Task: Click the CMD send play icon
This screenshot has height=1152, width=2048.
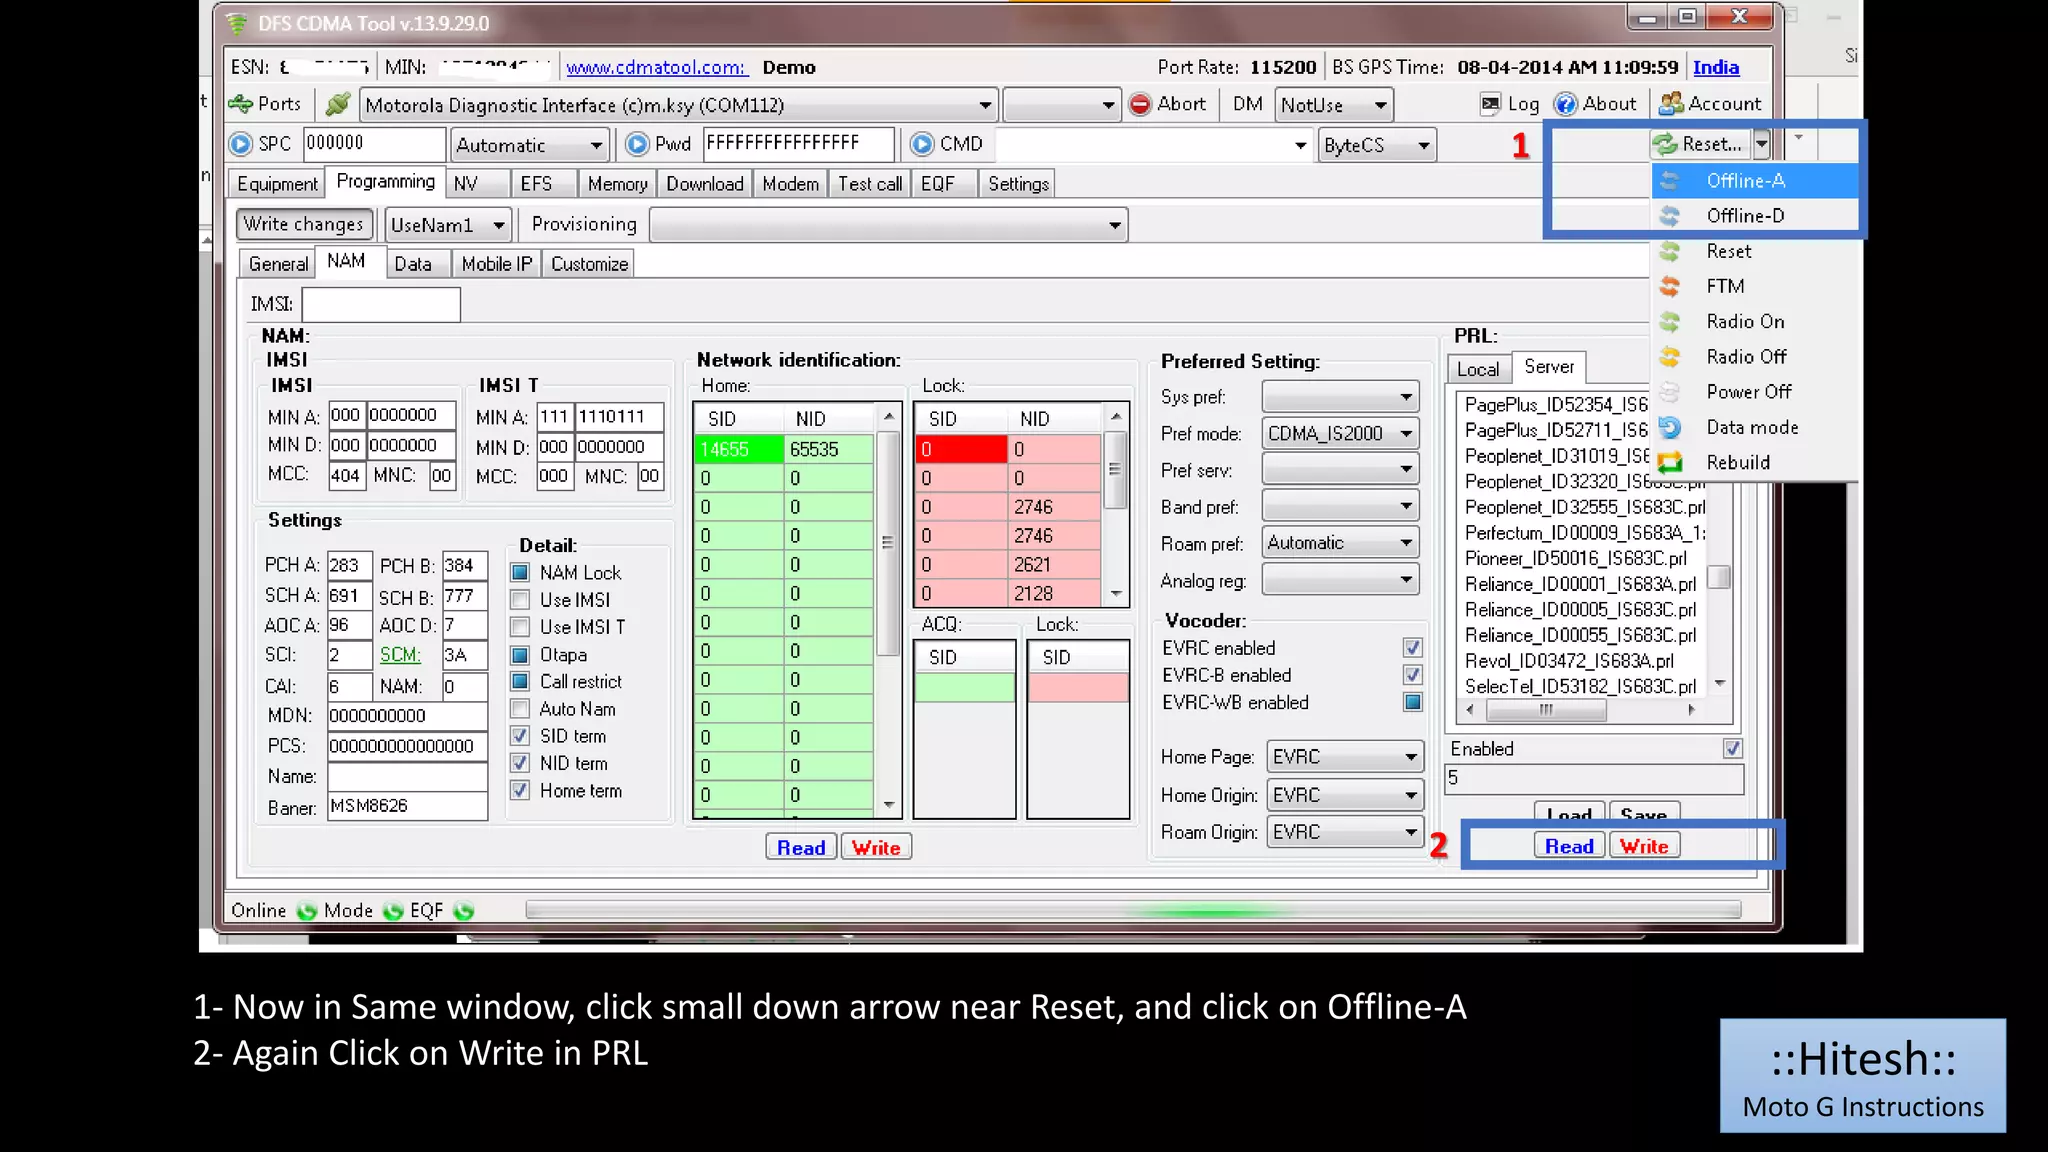Action: pyautogui.click(x=922, y=144)
